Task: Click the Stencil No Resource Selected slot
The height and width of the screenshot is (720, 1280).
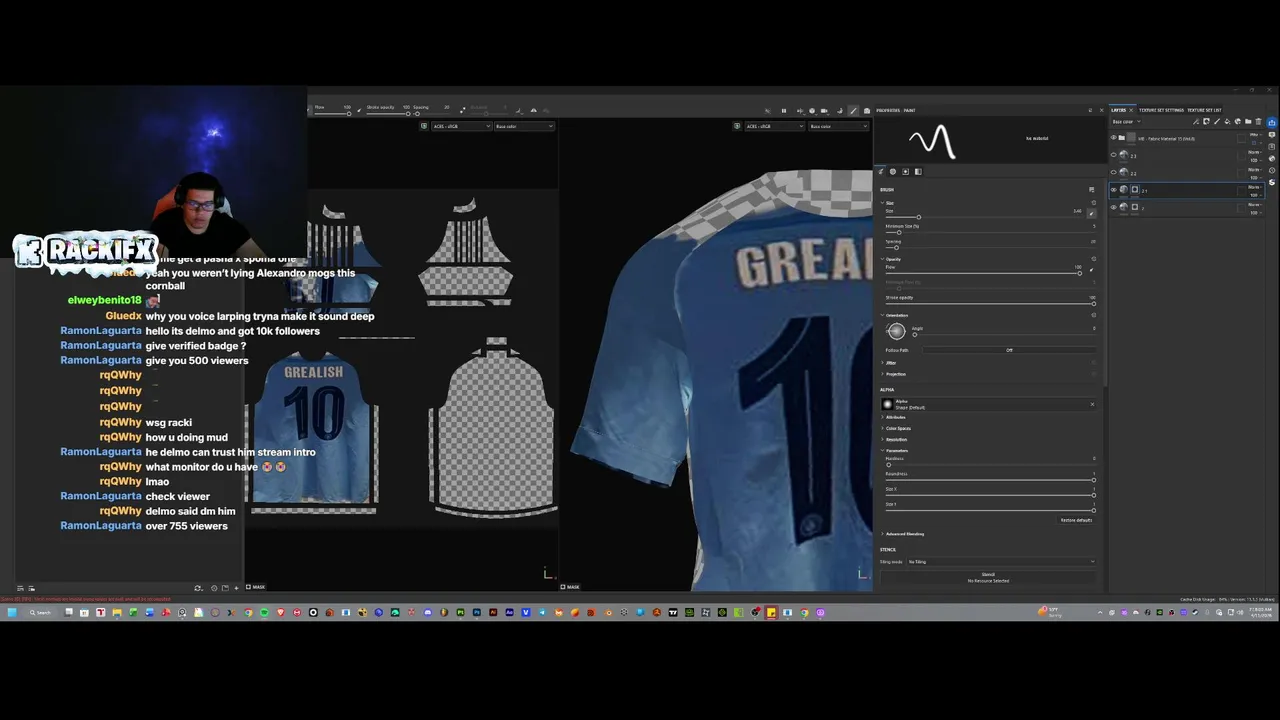Action: [988, 578]
